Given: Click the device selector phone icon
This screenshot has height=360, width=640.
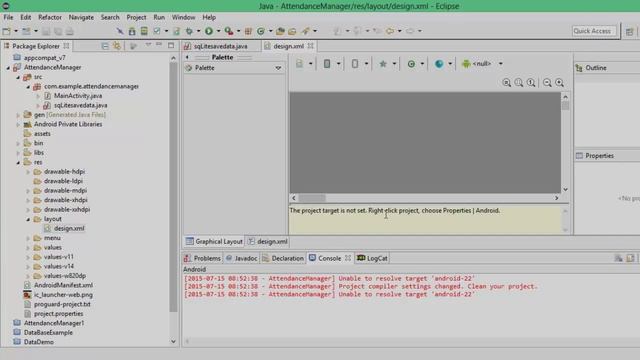Looking at the screenshot, I should point(327,64).
